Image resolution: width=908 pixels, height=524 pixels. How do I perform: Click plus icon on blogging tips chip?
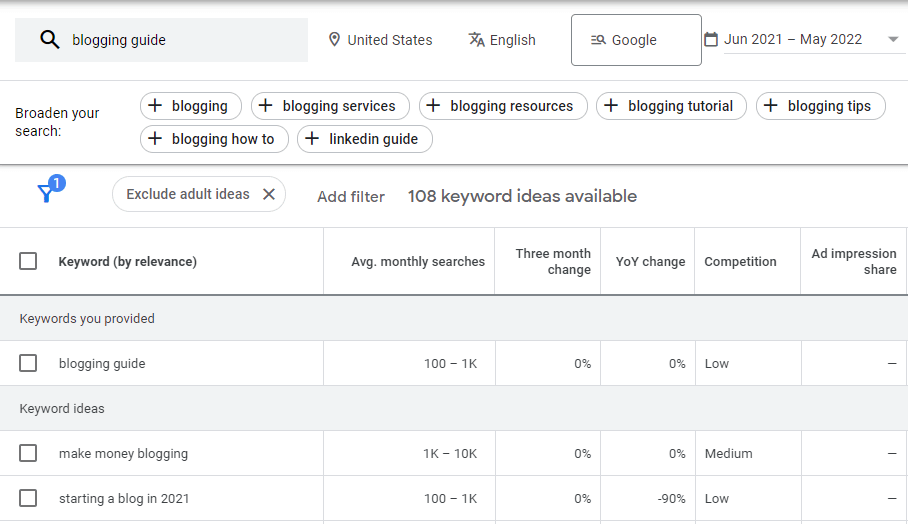click(x=771, y=105)
